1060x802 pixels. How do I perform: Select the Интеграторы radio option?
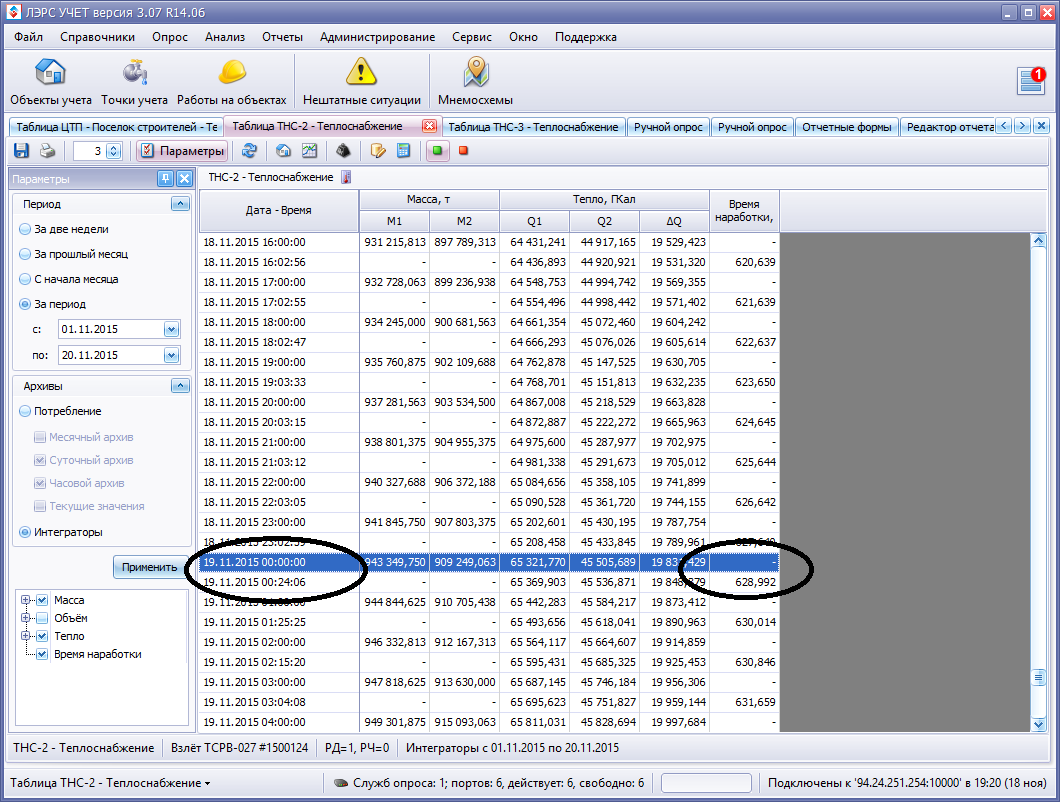click(61, 532)
